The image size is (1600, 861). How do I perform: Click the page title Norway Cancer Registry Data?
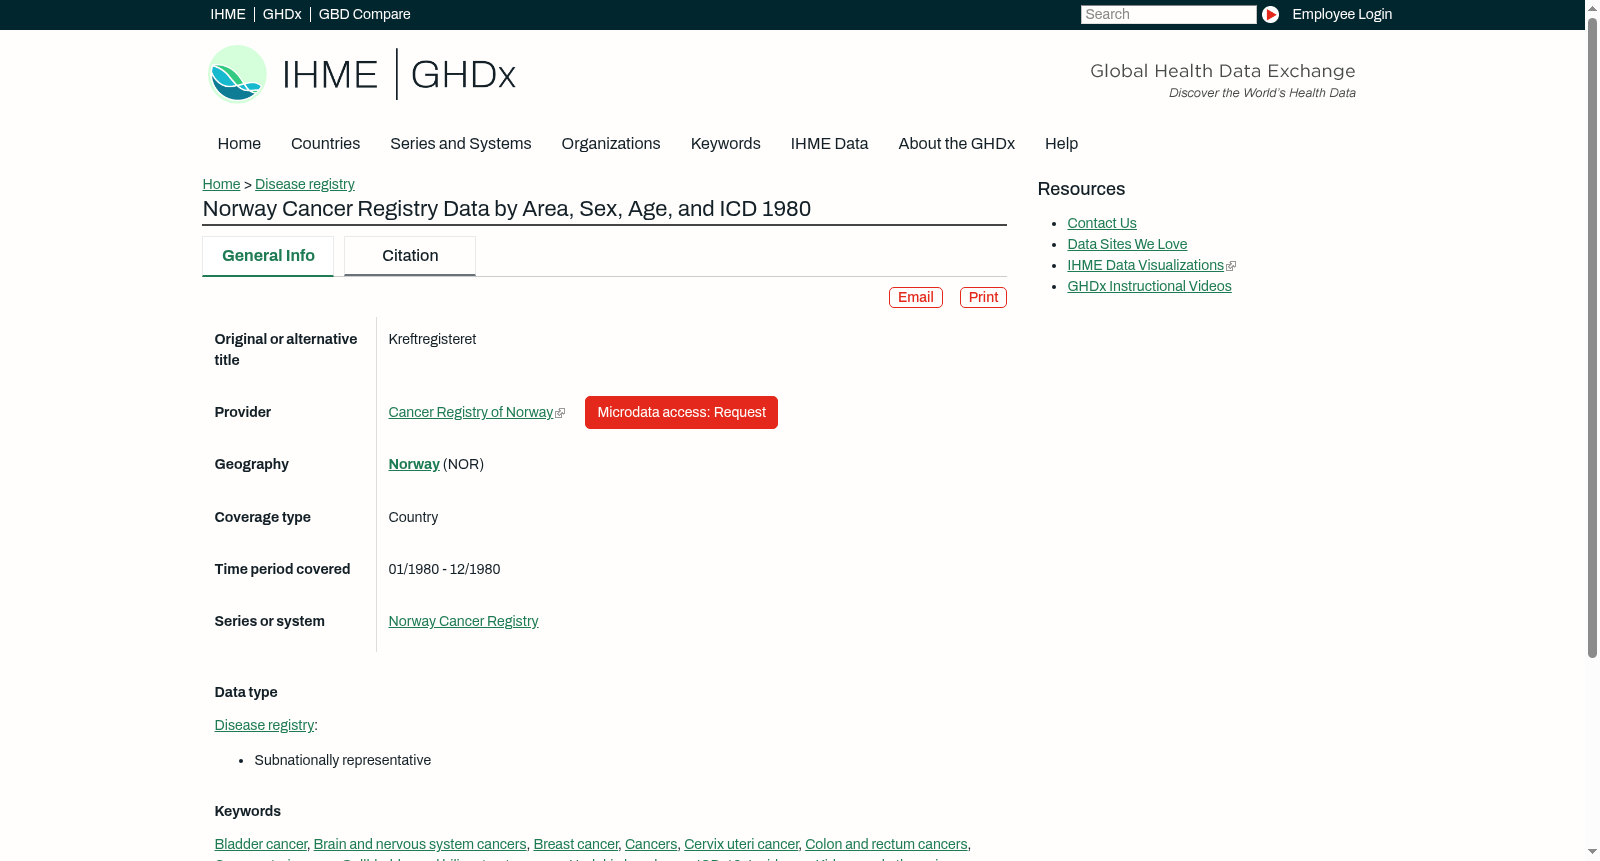click(506, 209)
